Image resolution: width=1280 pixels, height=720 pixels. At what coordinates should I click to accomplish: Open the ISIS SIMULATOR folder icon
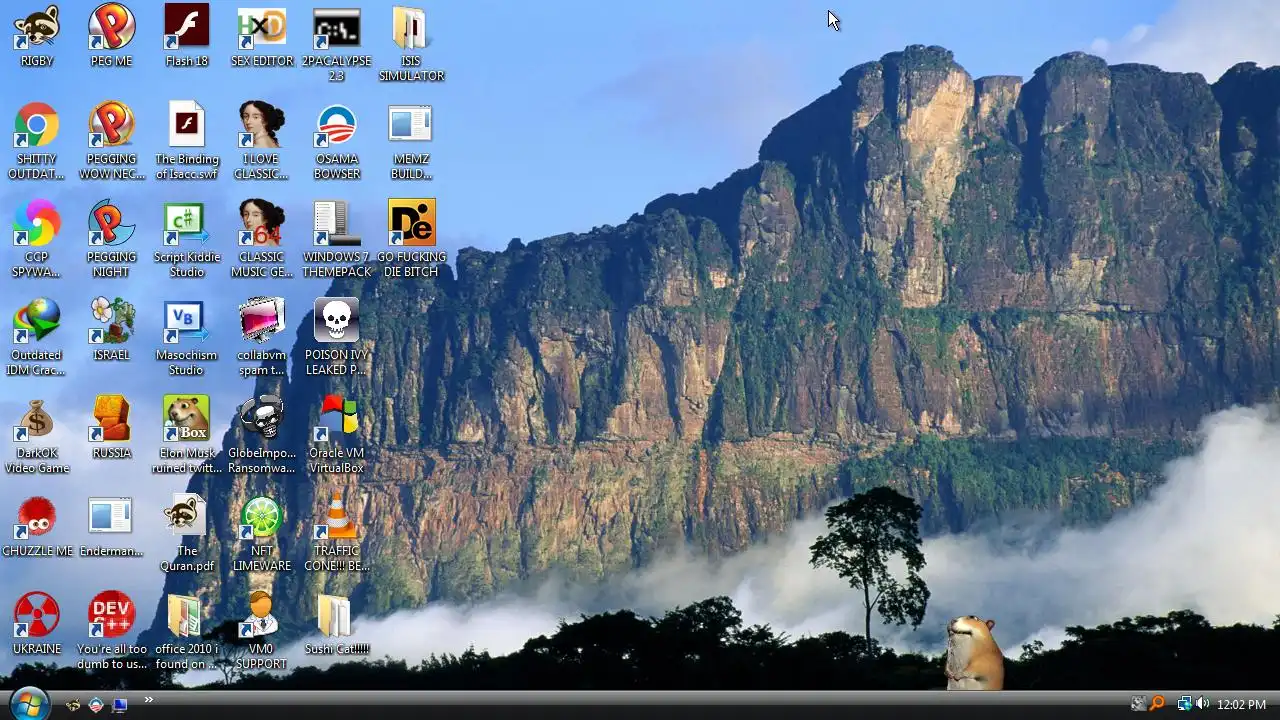coord(411,27)
